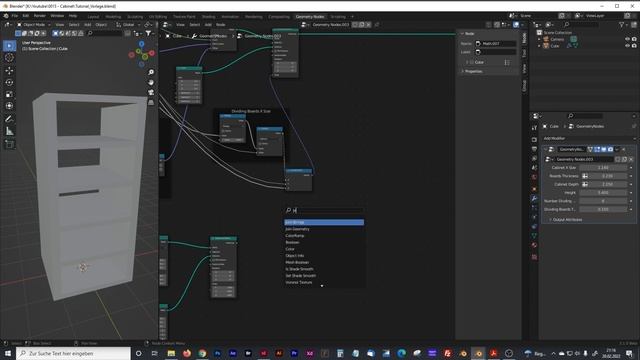Collapse the GeometryNodes modifier panel arrow

[545, 149]
